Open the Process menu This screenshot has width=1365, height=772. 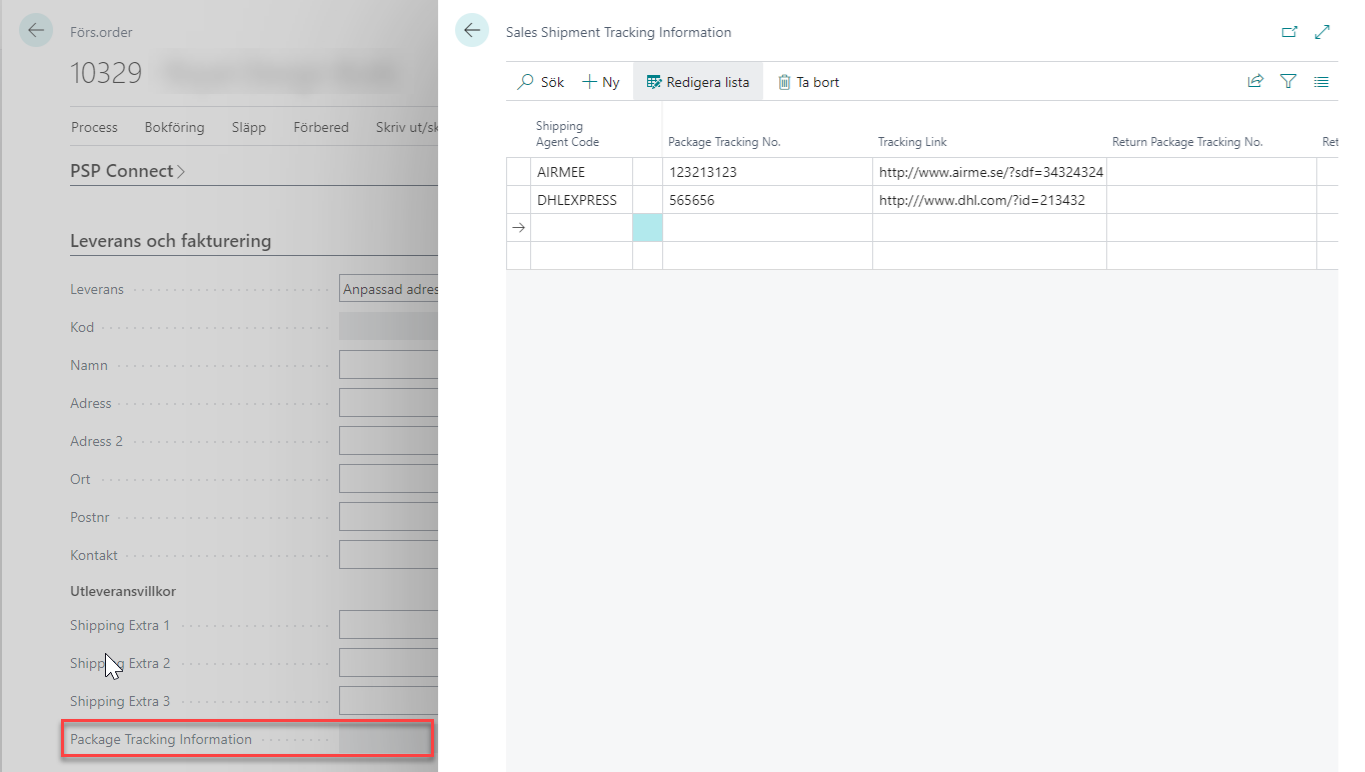[94, 127]
